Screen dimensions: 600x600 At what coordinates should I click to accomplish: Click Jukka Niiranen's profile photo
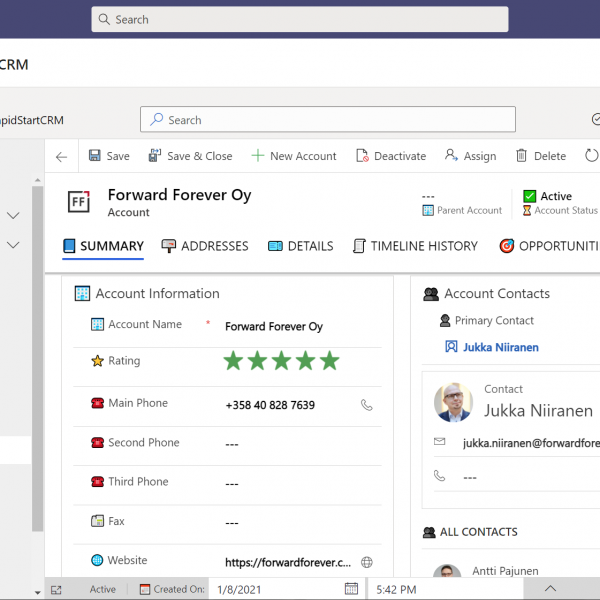[453, 402]
